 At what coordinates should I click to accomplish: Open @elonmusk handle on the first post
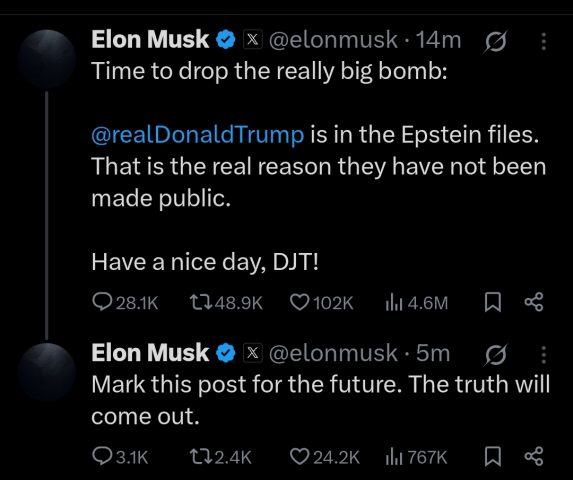coord(333,39)
